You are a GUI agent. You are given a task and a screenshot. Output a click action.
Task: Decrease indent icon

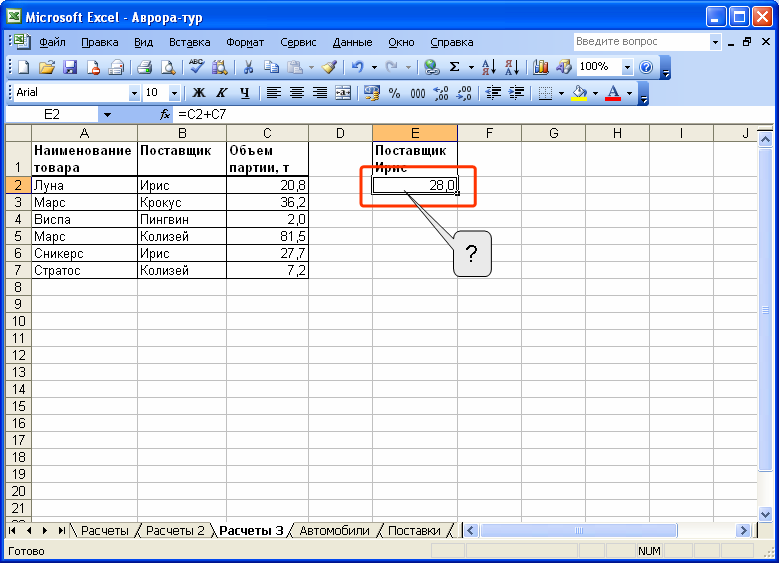point(493,93)
